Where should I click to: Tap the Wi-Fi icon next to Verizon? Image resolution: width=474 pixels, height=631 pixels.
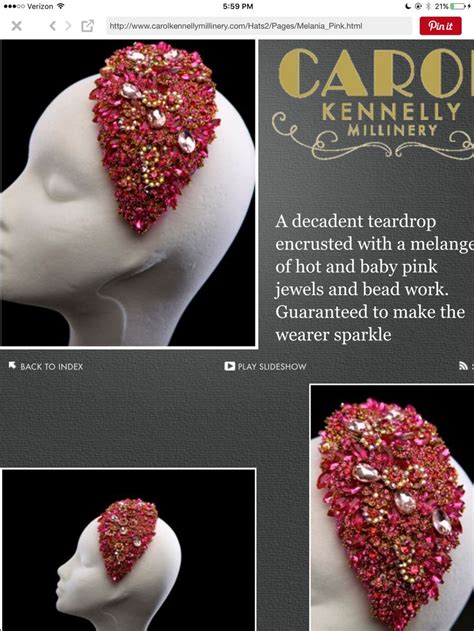(x=60, y=6)
